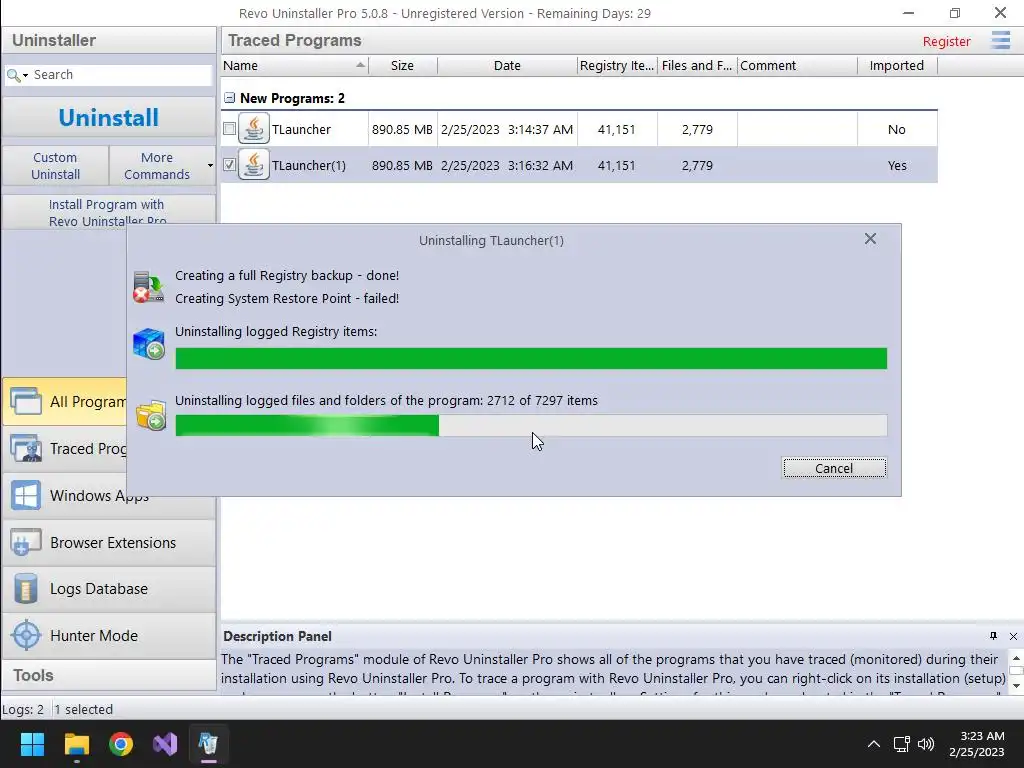Screen dimensions: 1024x768
Task: Open the volume tray icon
Action: tap(925, 744)
